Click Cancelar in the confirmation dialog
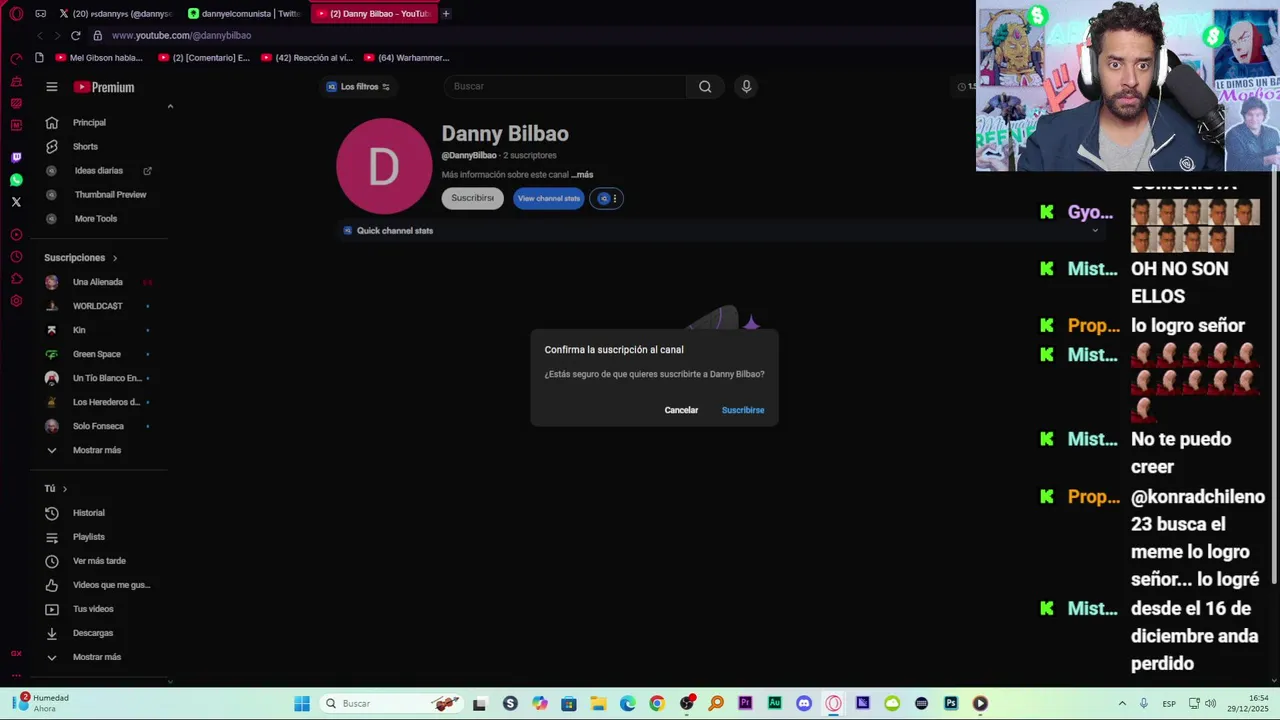1280x720 pixels. click(x=681, y=410)
